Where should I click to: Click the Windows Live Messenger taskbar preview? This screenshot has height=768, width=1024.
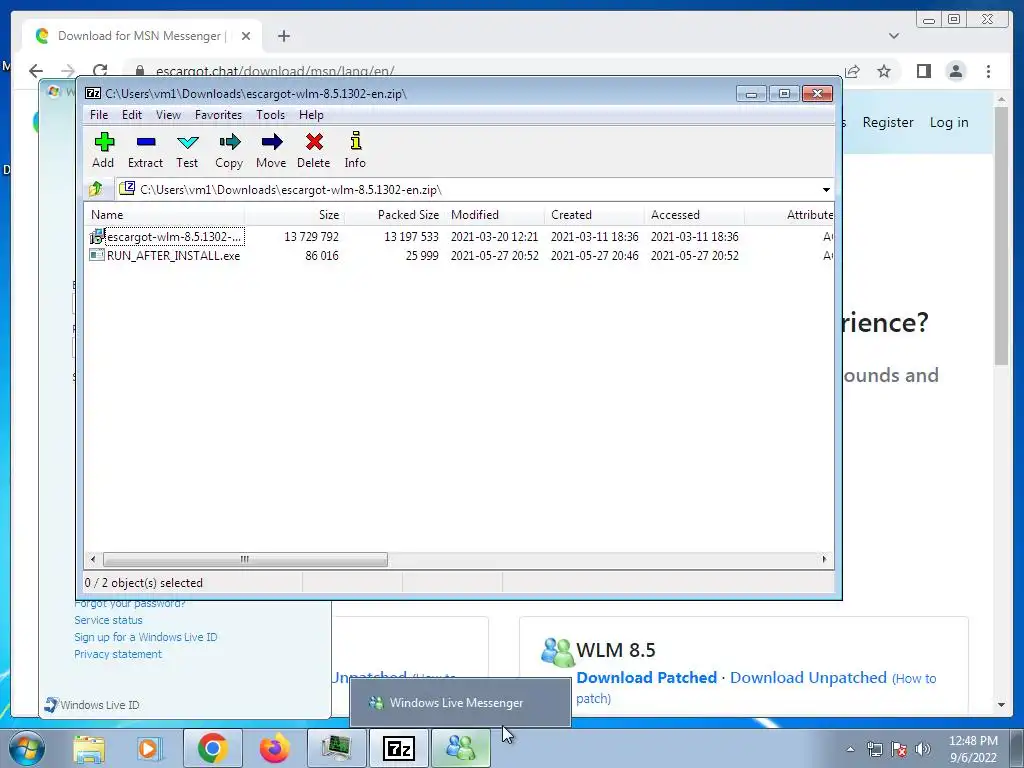tap(460, 703)
